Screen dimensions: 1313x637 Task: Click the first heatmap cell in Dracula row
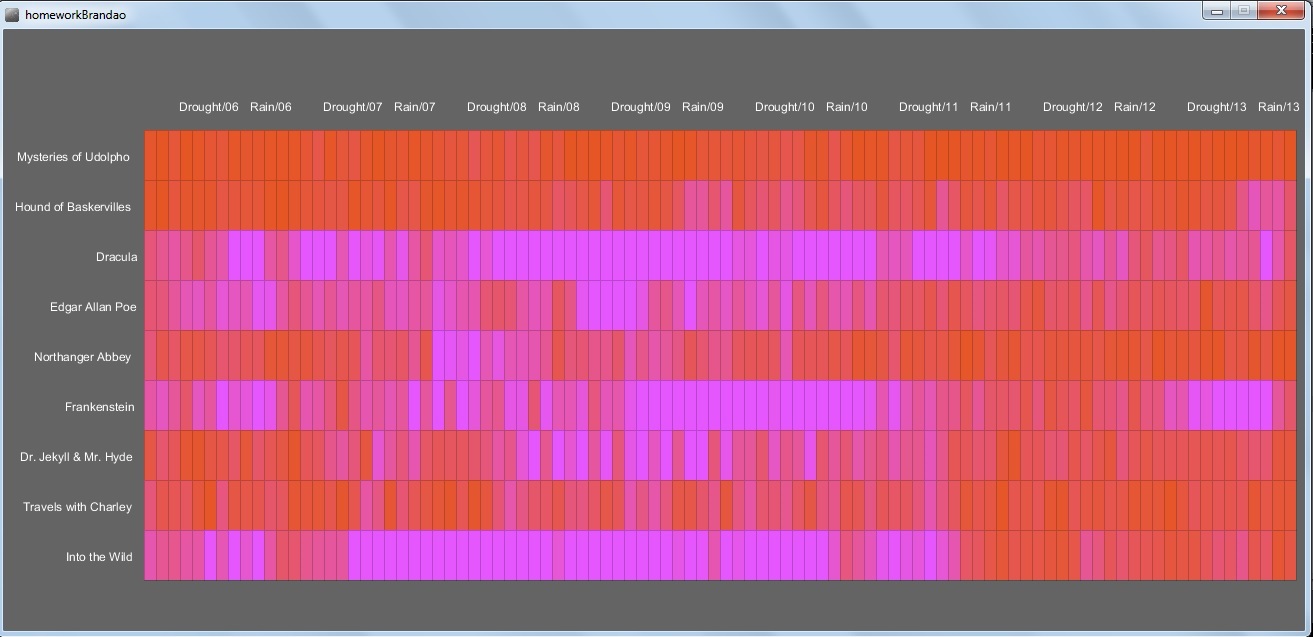click(151, 256)
